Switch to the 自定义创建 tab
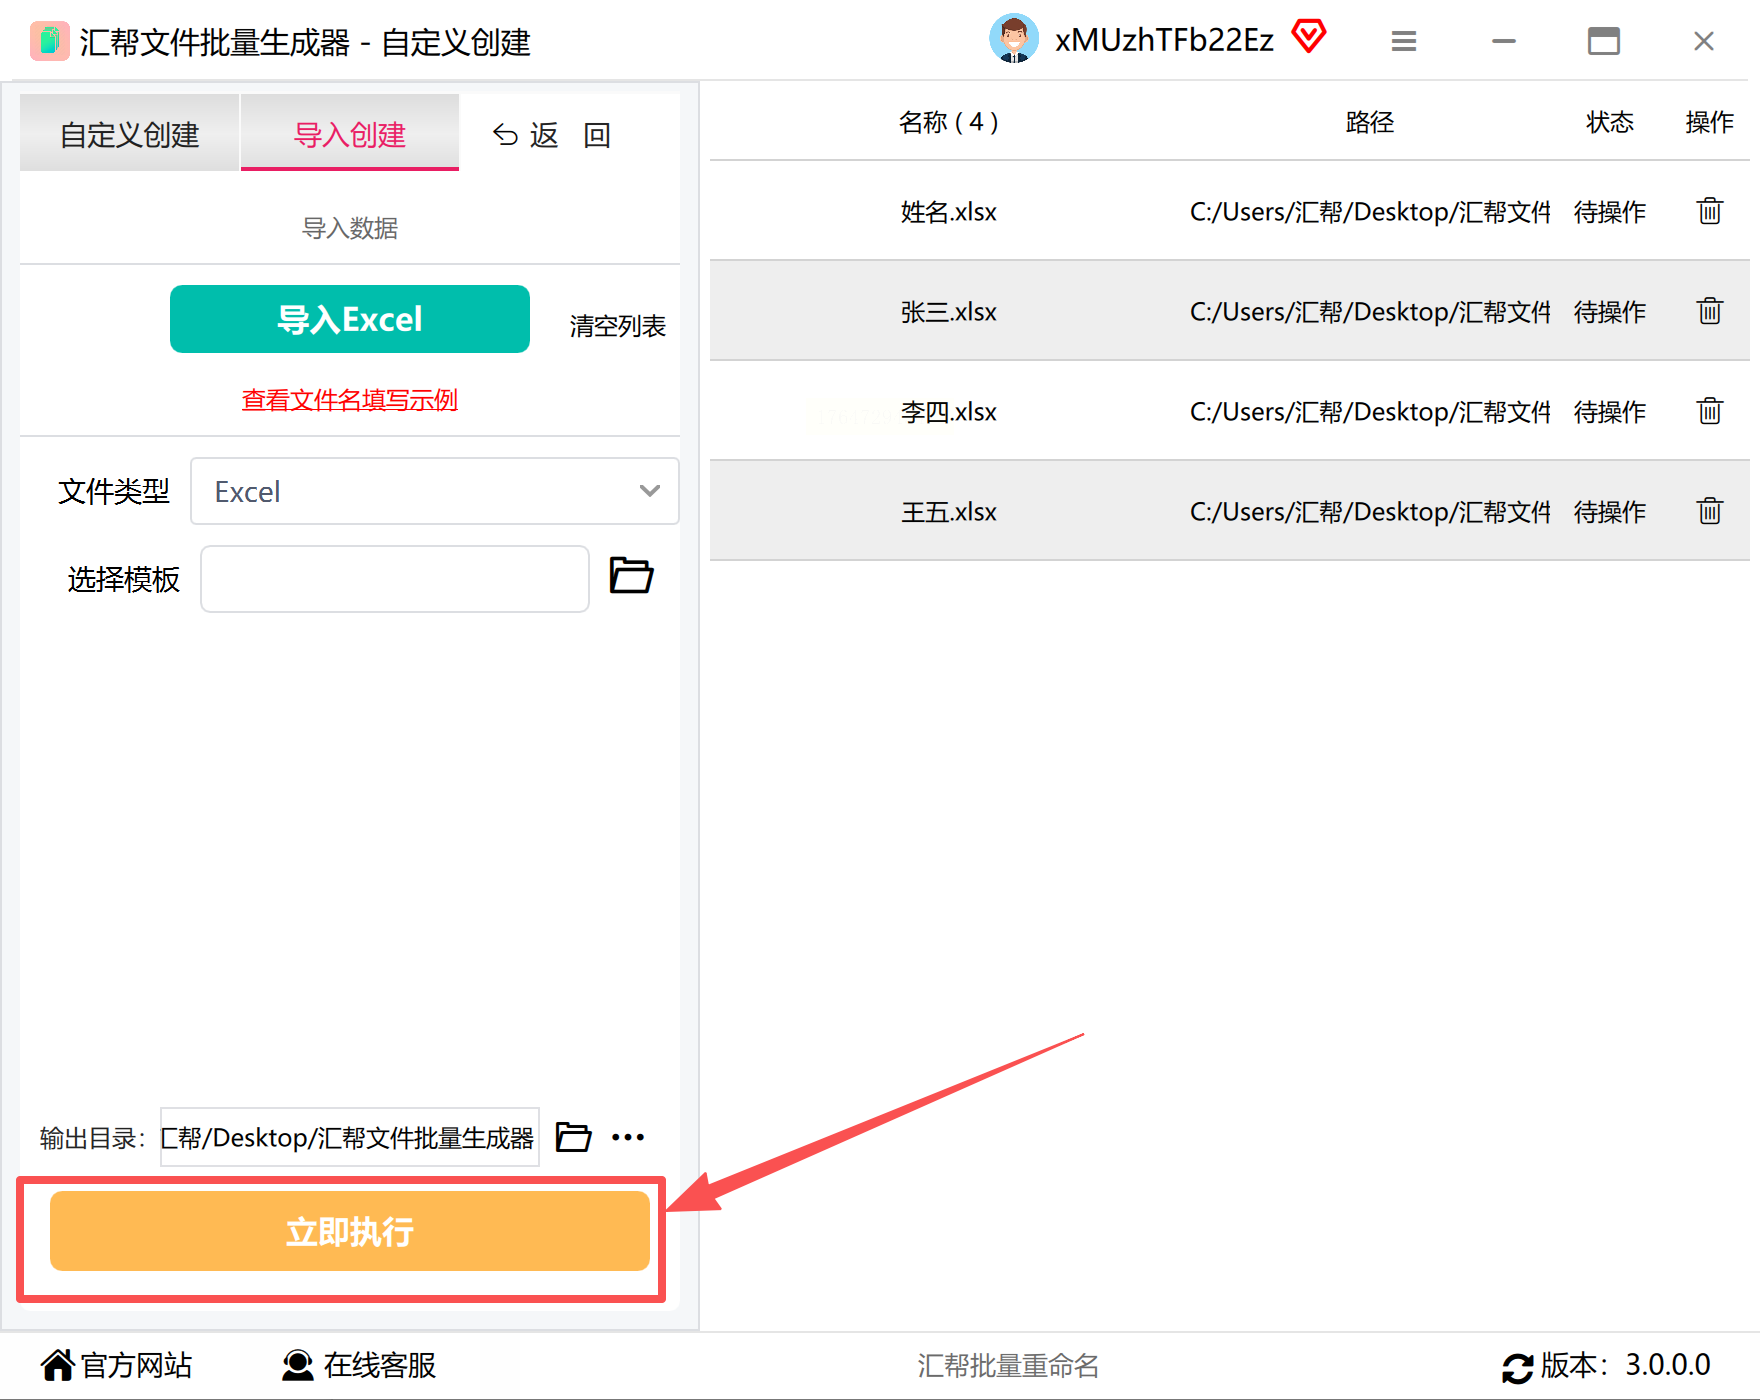The height and width of the screenshot is (1400, 1760). coord(130,133)
